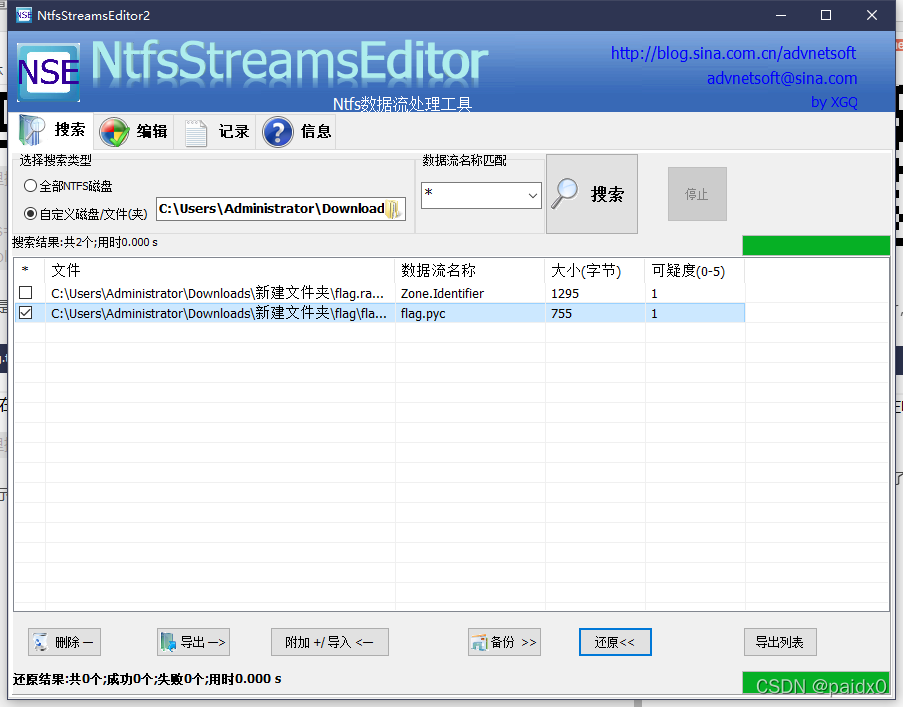Image resolution: width=903 pixels, height=707 pixels.
Task: Click the edit tab shield icon
Action: [x=114, y=132]
